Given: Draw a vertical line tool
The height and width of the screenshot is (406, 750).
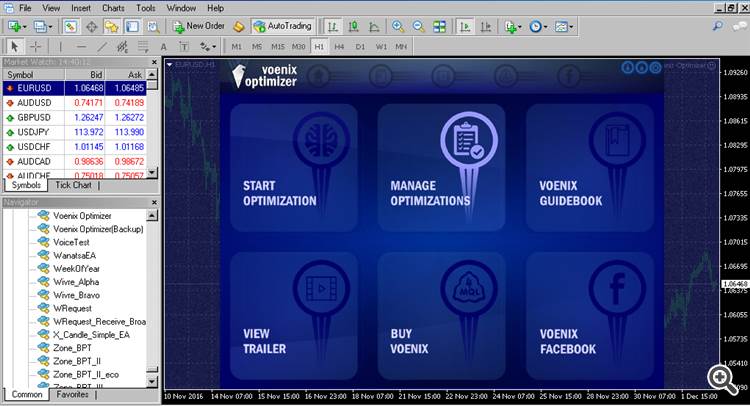Looking at the screenshot, I should point(60,46).
